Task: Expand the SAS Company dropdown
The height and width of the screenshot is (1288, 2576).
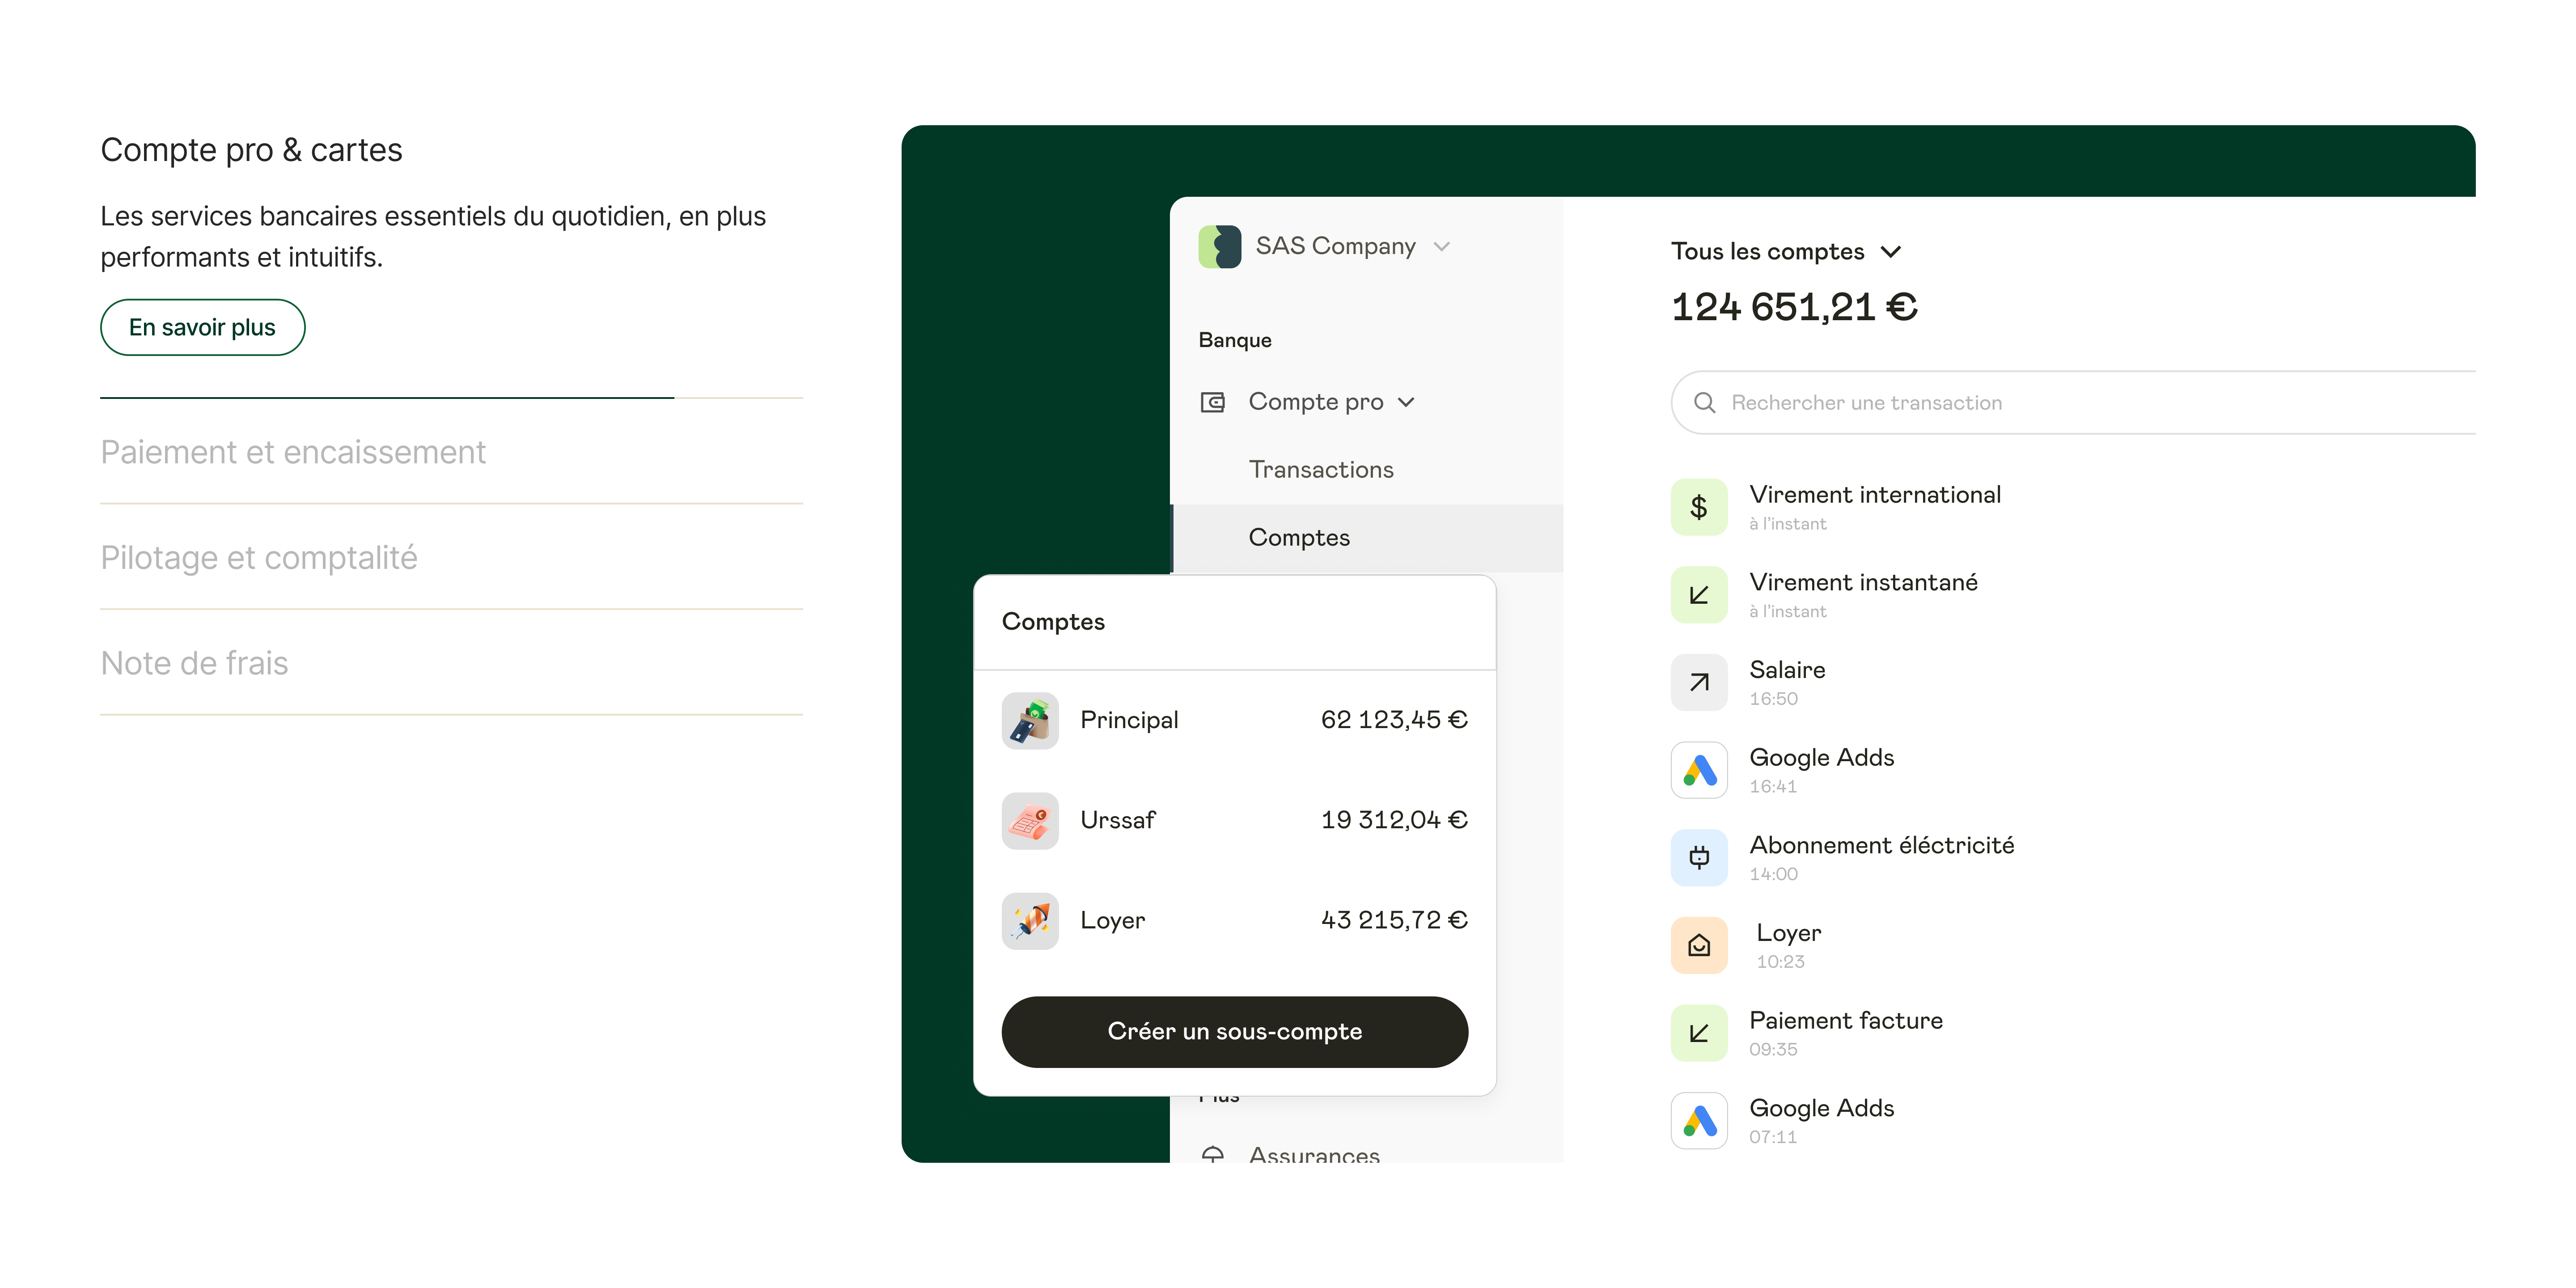Action: pos(1441,246)
